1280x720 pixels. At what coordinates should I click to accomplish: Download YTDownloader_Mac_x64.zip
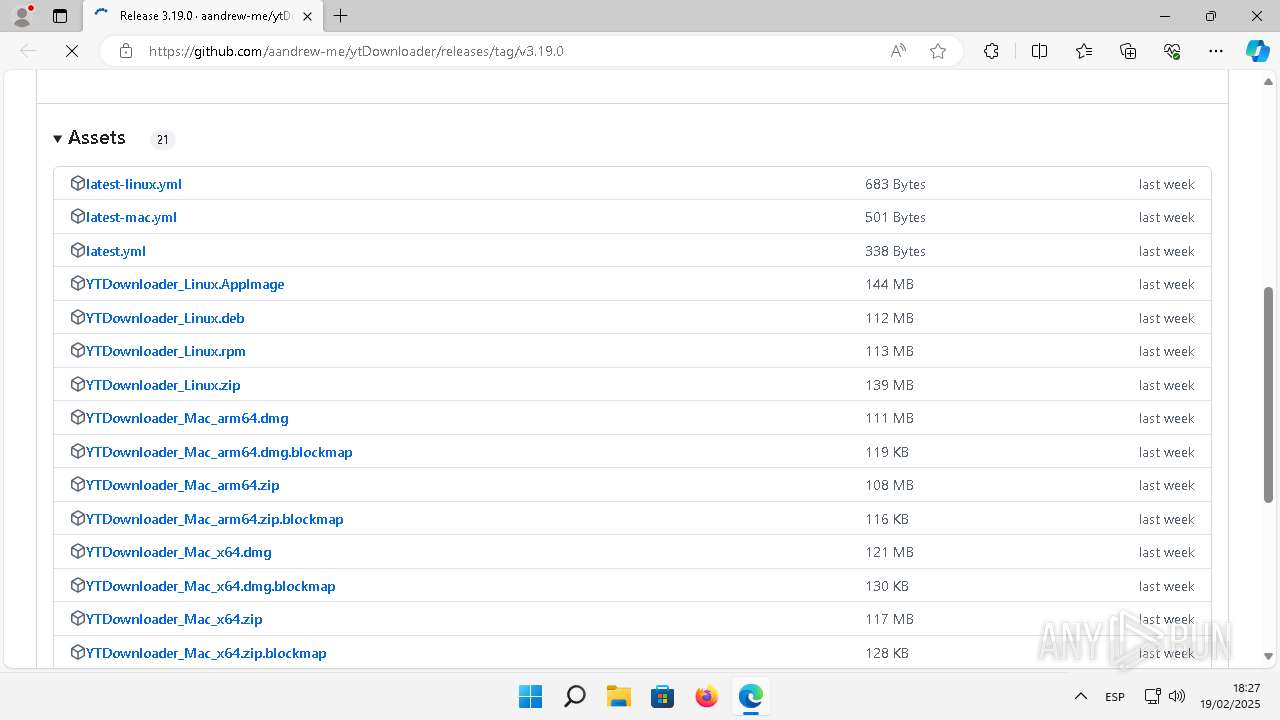pyautogui.click(x=174, y=619)
